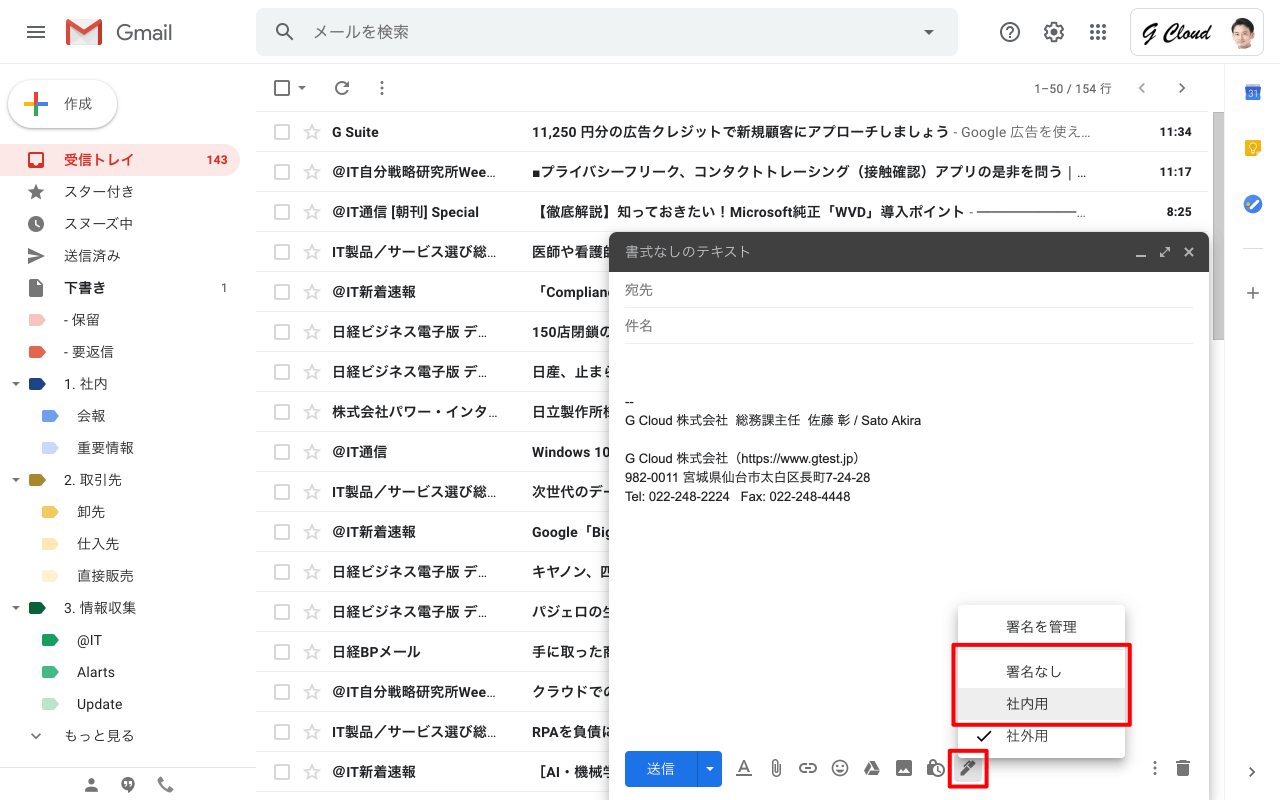1280x800 pixels.
Task: Click the 宛先 recipient field
Action: point(908,290)
